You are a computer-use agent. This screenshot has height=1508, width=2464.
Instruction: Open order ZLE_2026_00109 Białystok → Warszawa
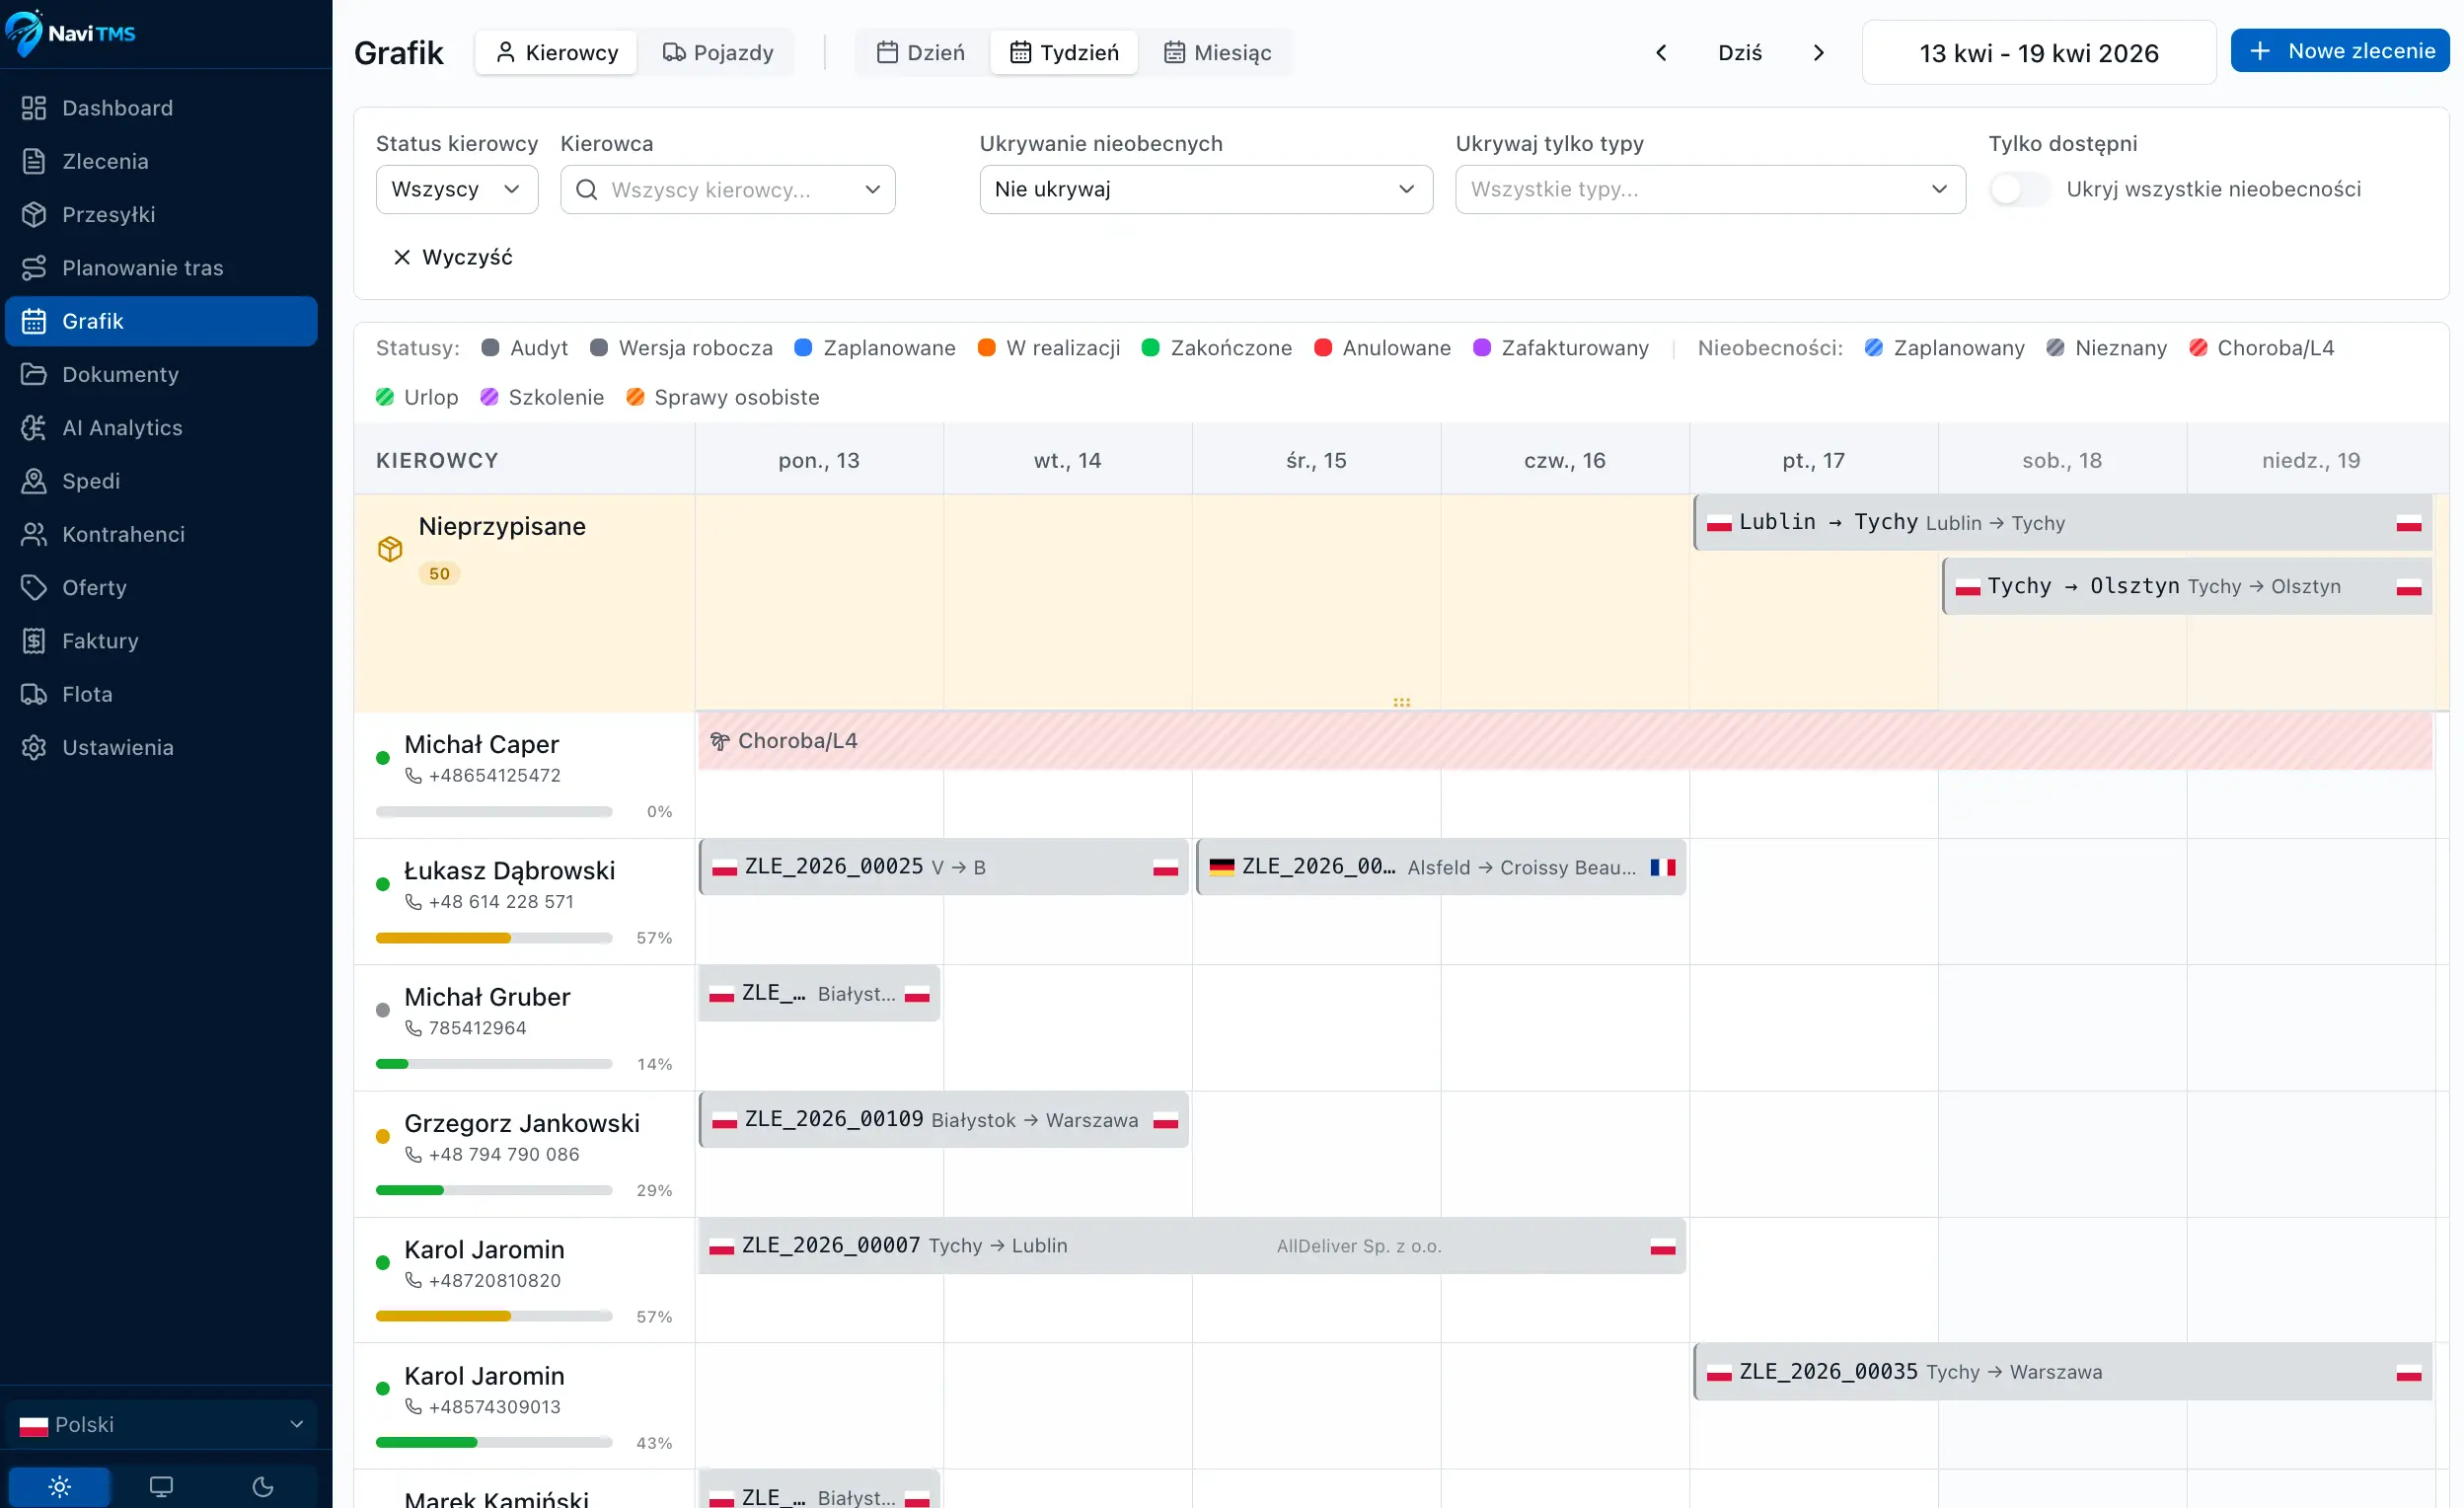tap(944, 1120)
